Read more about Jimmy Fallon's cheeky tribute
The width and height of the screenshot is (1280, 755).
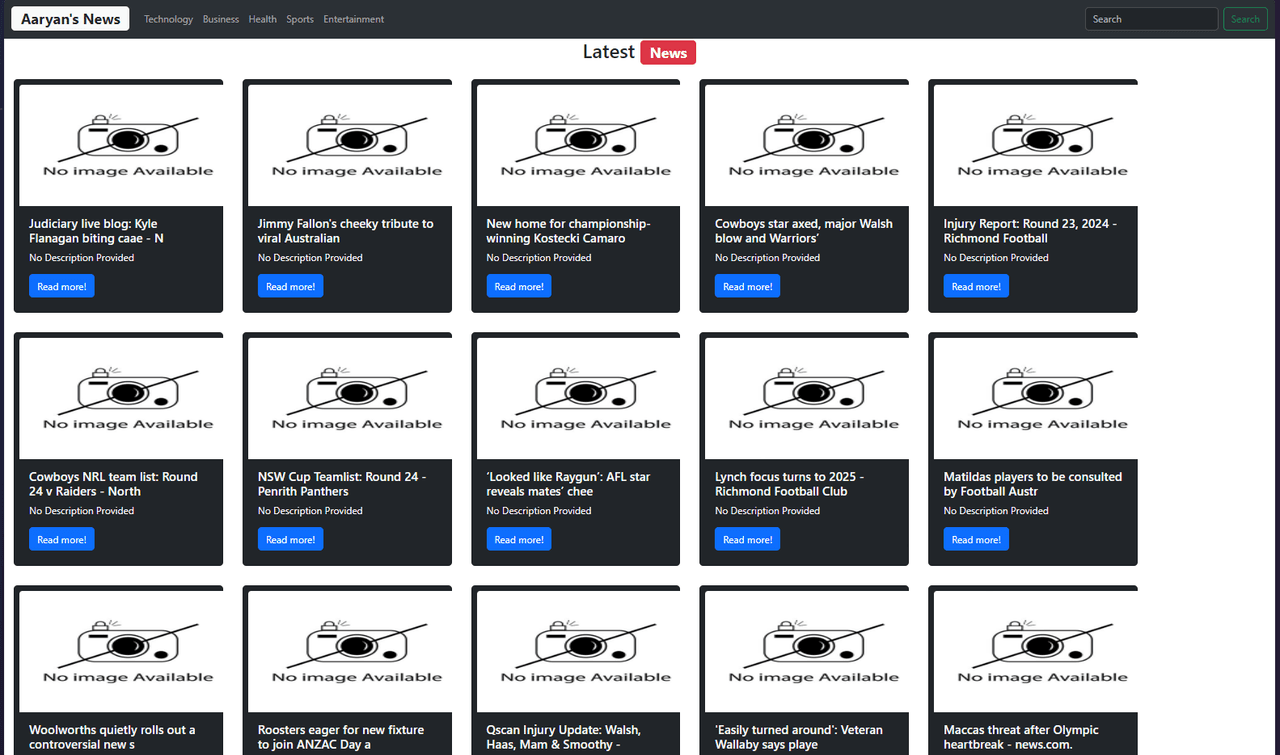point(290,287)
